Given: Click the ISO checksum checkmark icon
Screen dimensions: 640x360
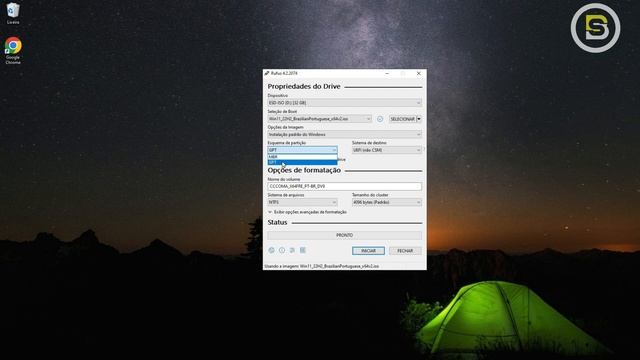Looking at the screenshot, I should click(380, 119).
